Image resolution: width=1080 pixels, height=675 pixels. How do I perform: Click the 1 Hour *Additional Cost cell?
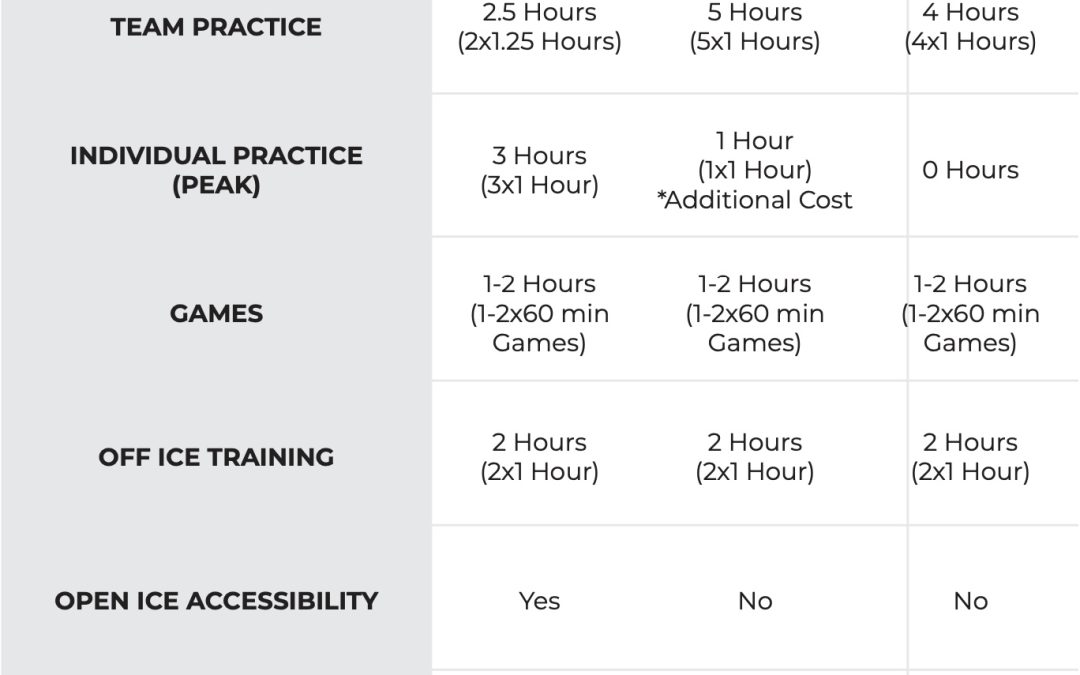pos(754,170)
